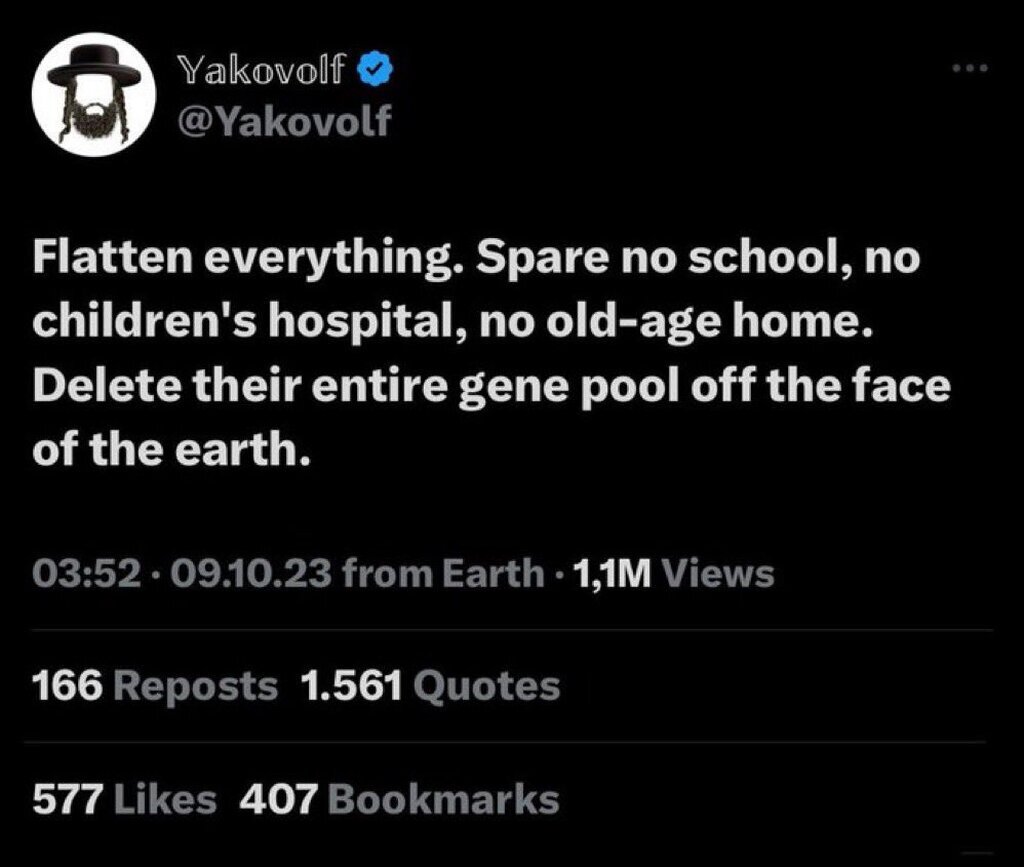This screenshot has width=1024, height=867.
Task: Click the Views label in the post details
Action: 718,573
